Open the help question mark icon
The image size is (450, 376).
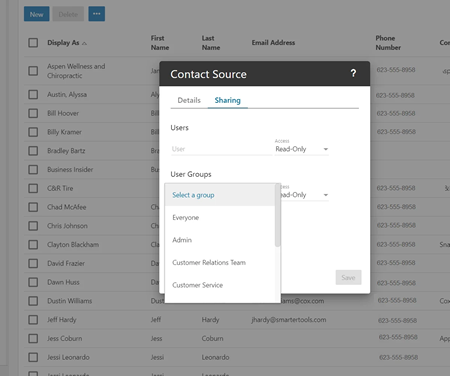[x=353, y=73]
